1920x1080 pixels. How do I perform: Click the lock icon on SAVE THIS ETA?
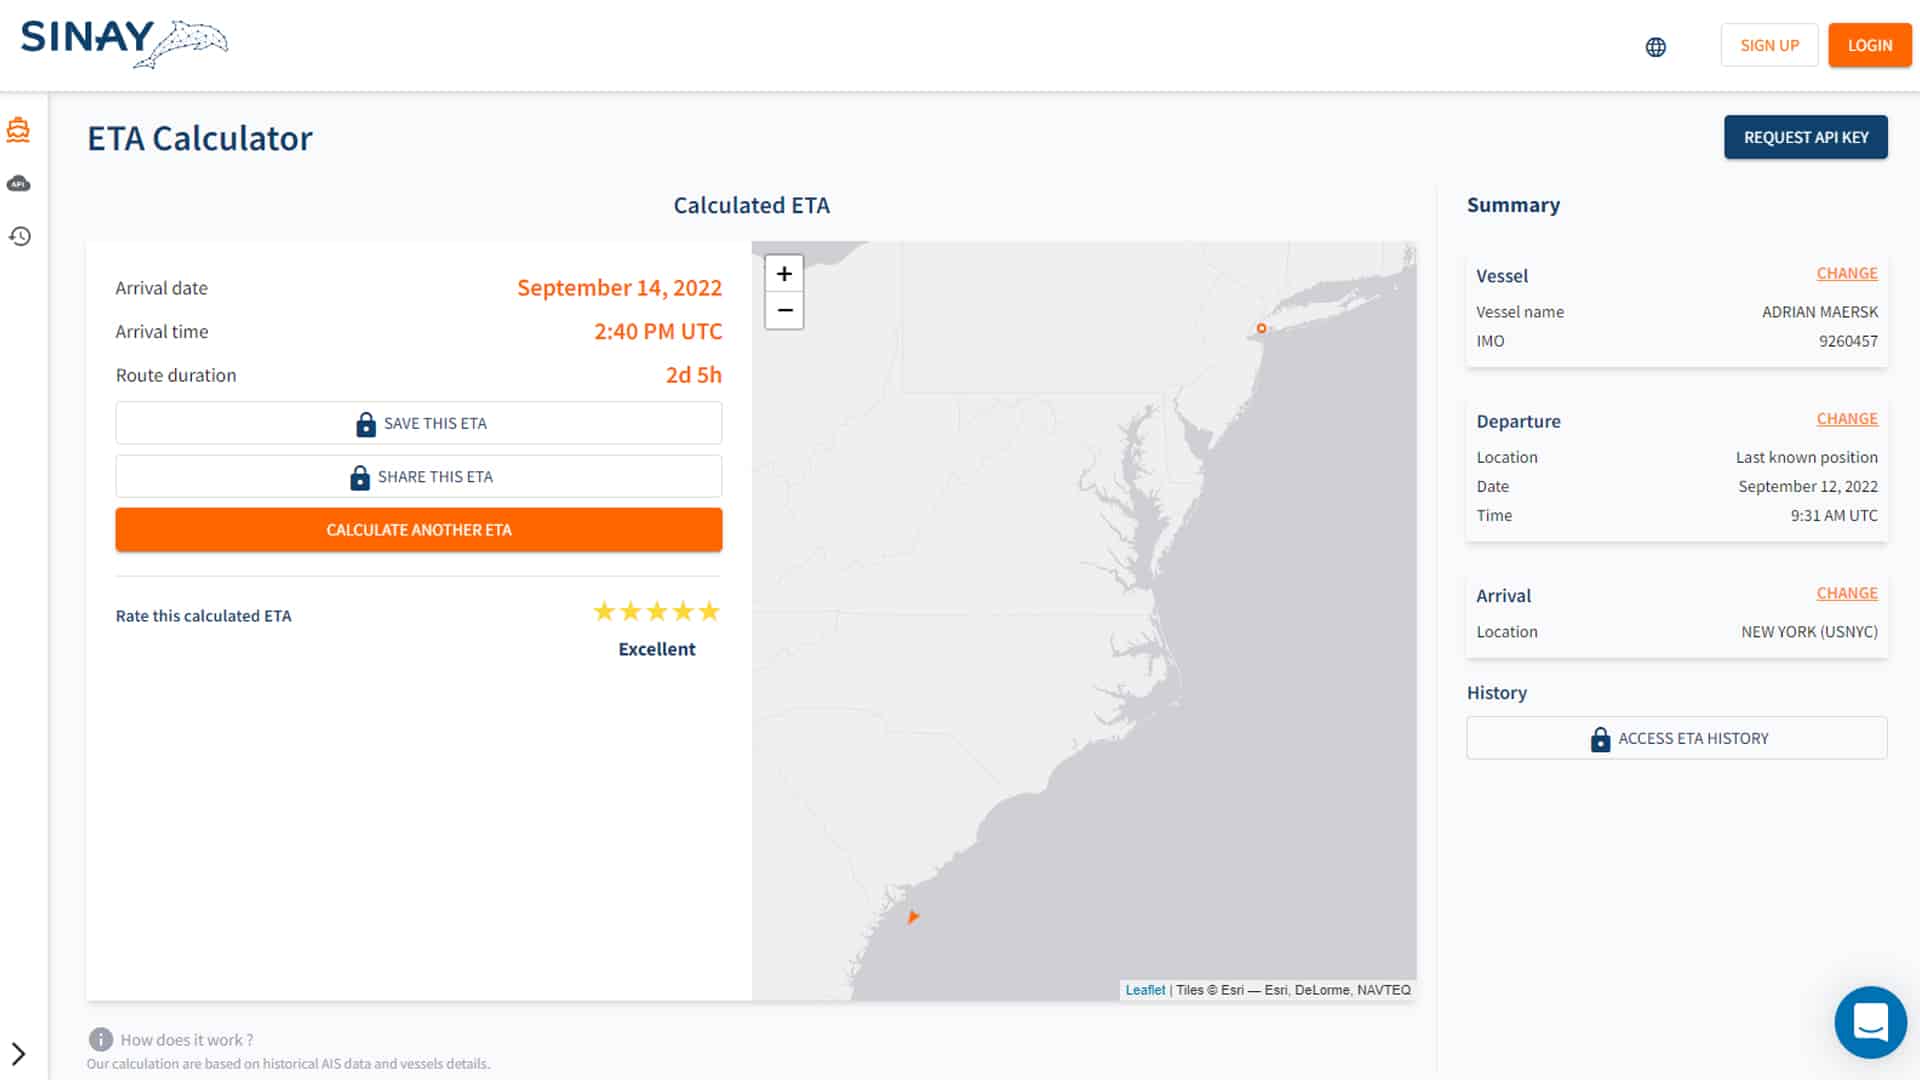point(367,423)
